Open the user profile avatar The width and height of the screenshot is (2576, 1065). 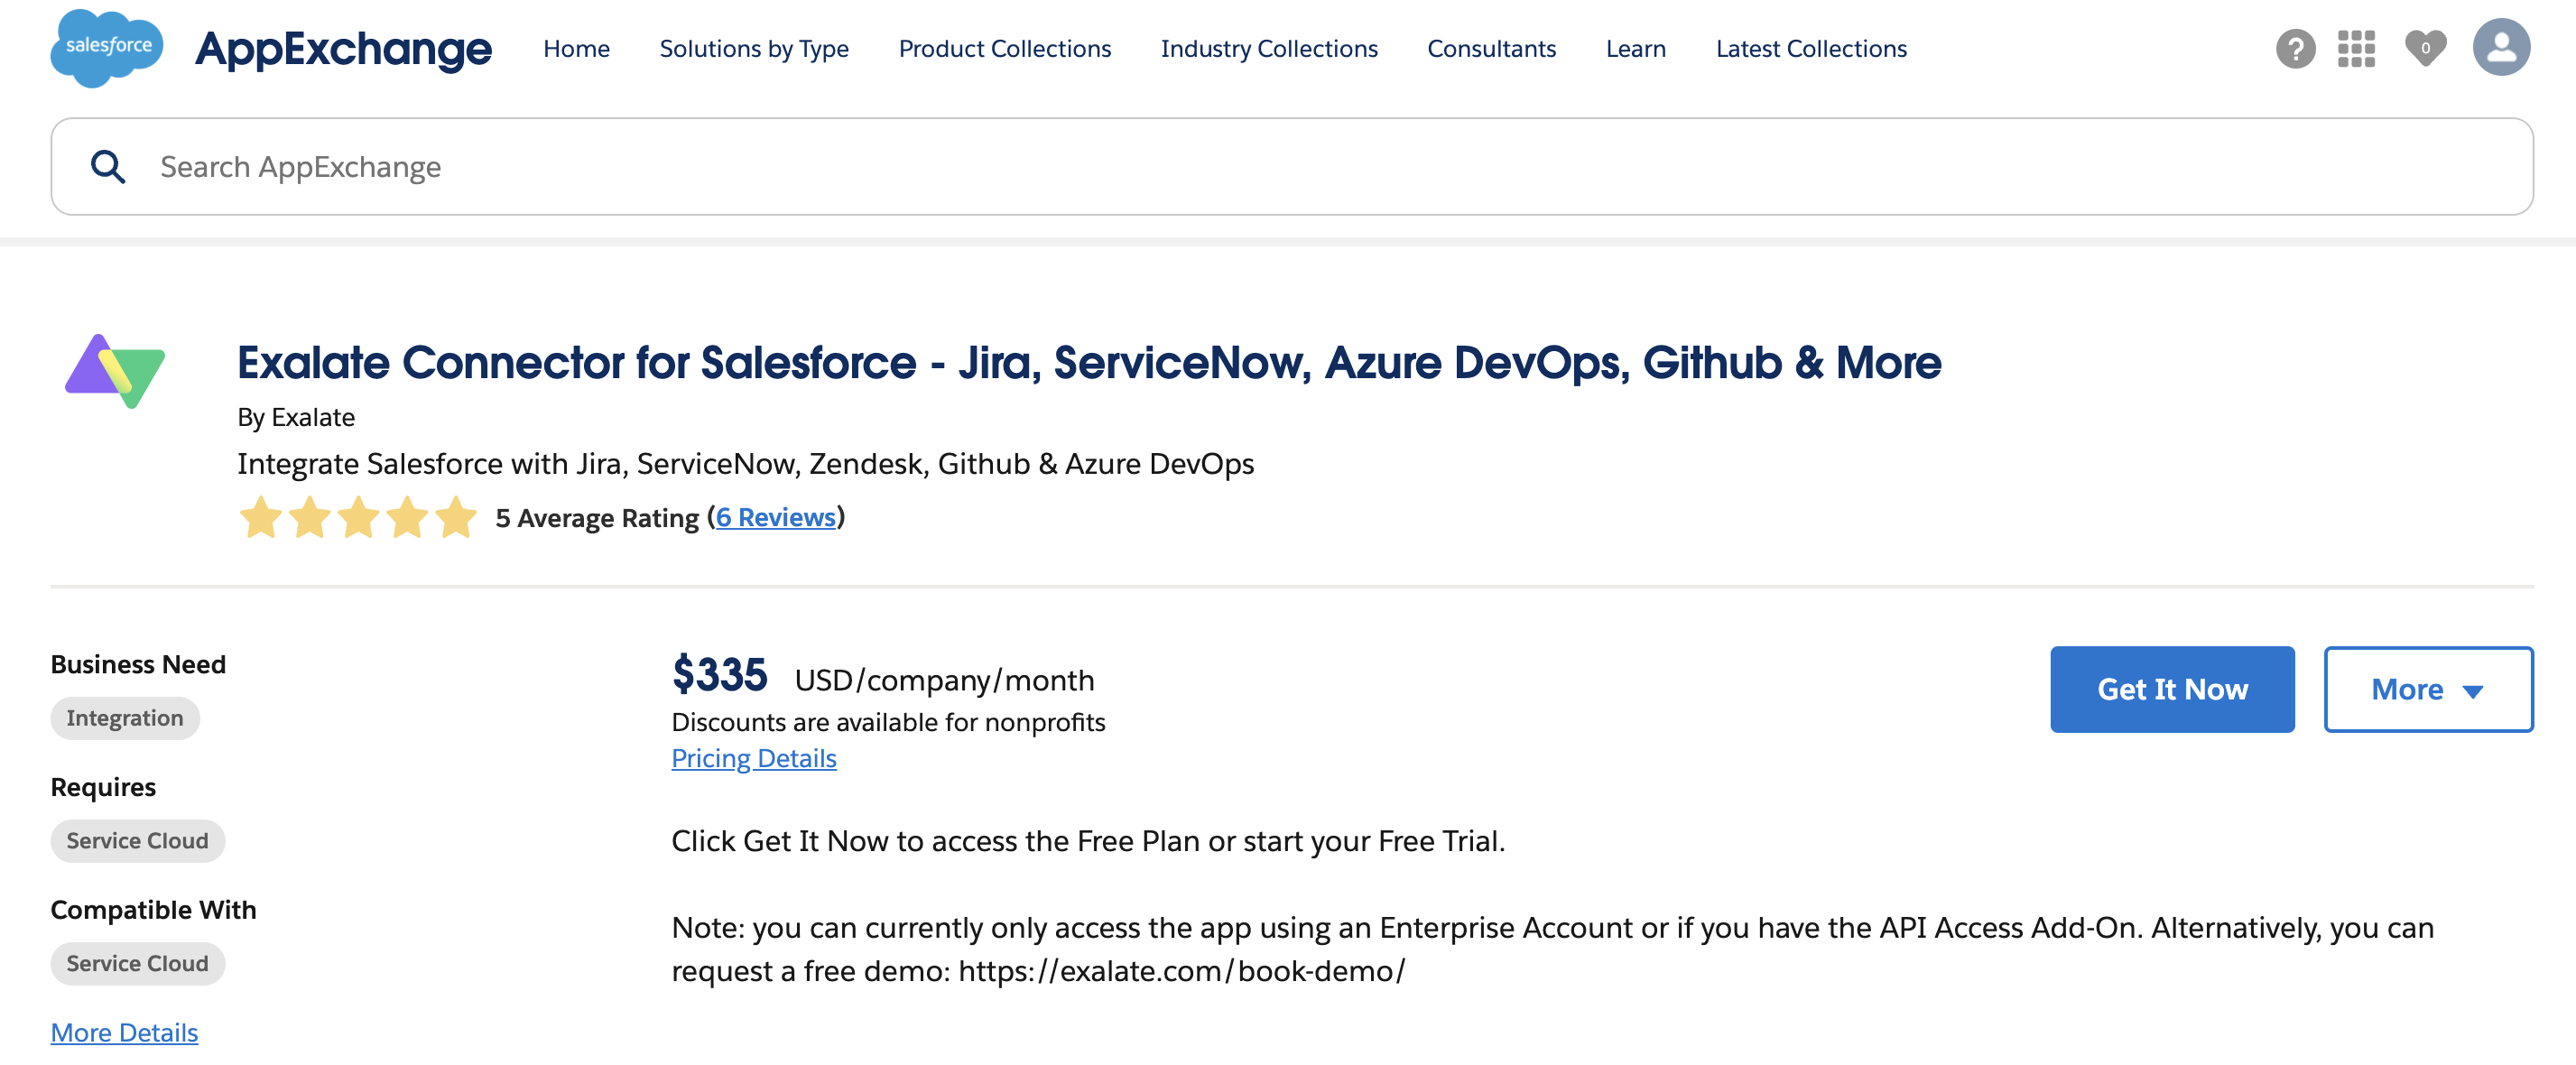pos(2501,47)
